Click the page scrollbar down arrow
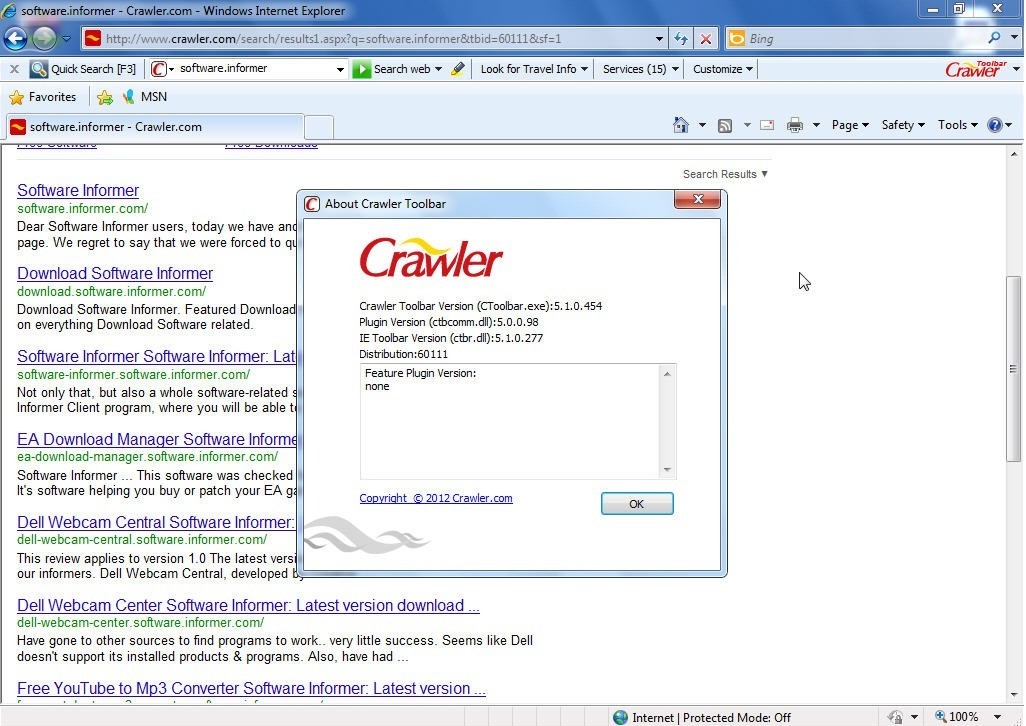Screen dimensions: 1026x726 click(1014, 695)
